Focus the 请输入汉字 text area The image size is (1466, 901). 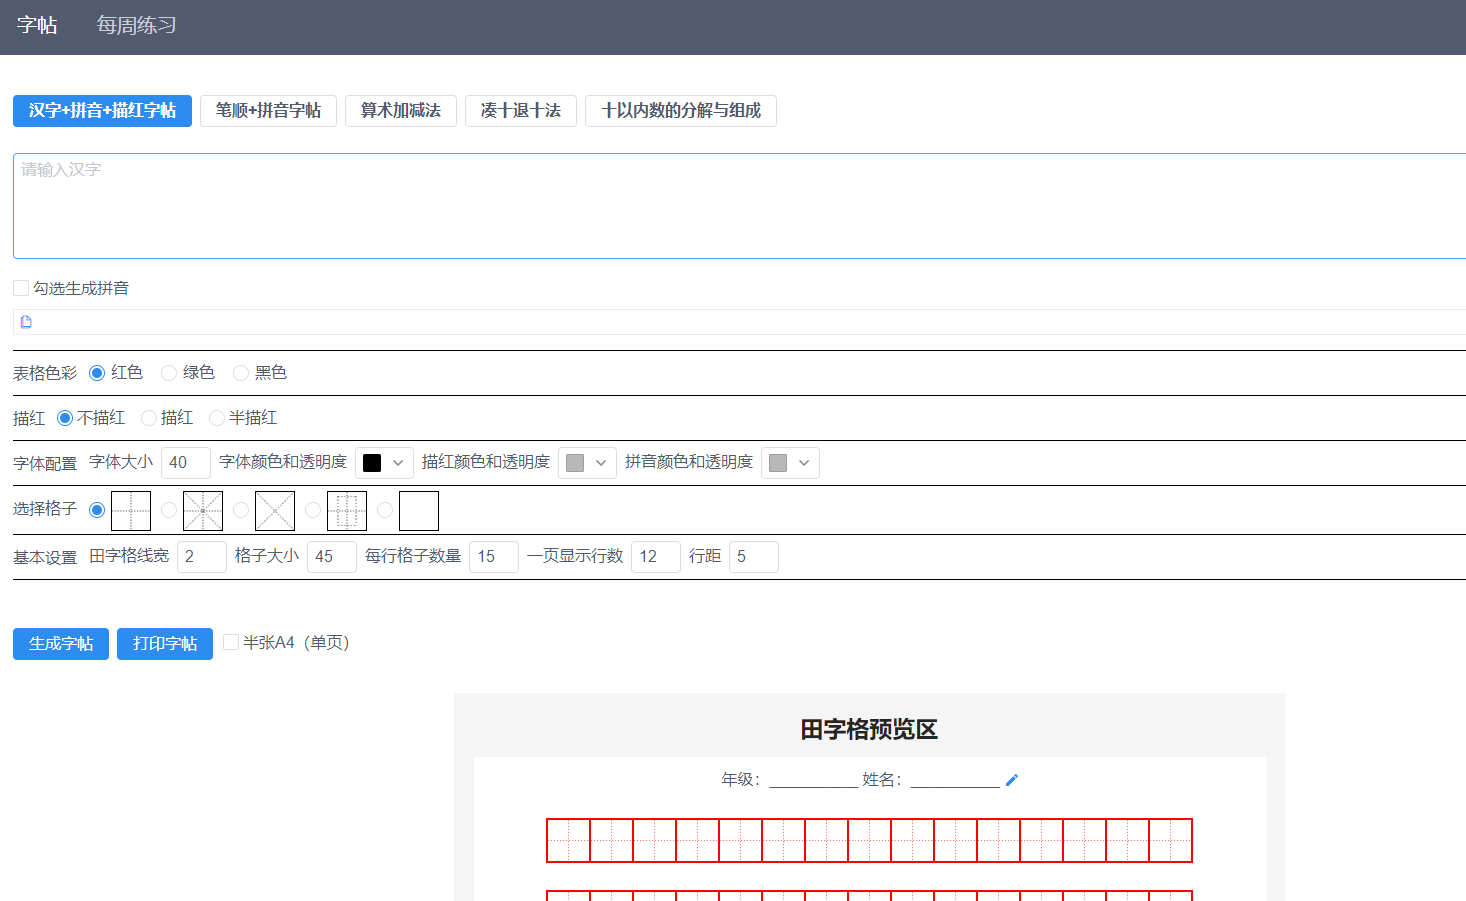(x=740, y=206)
